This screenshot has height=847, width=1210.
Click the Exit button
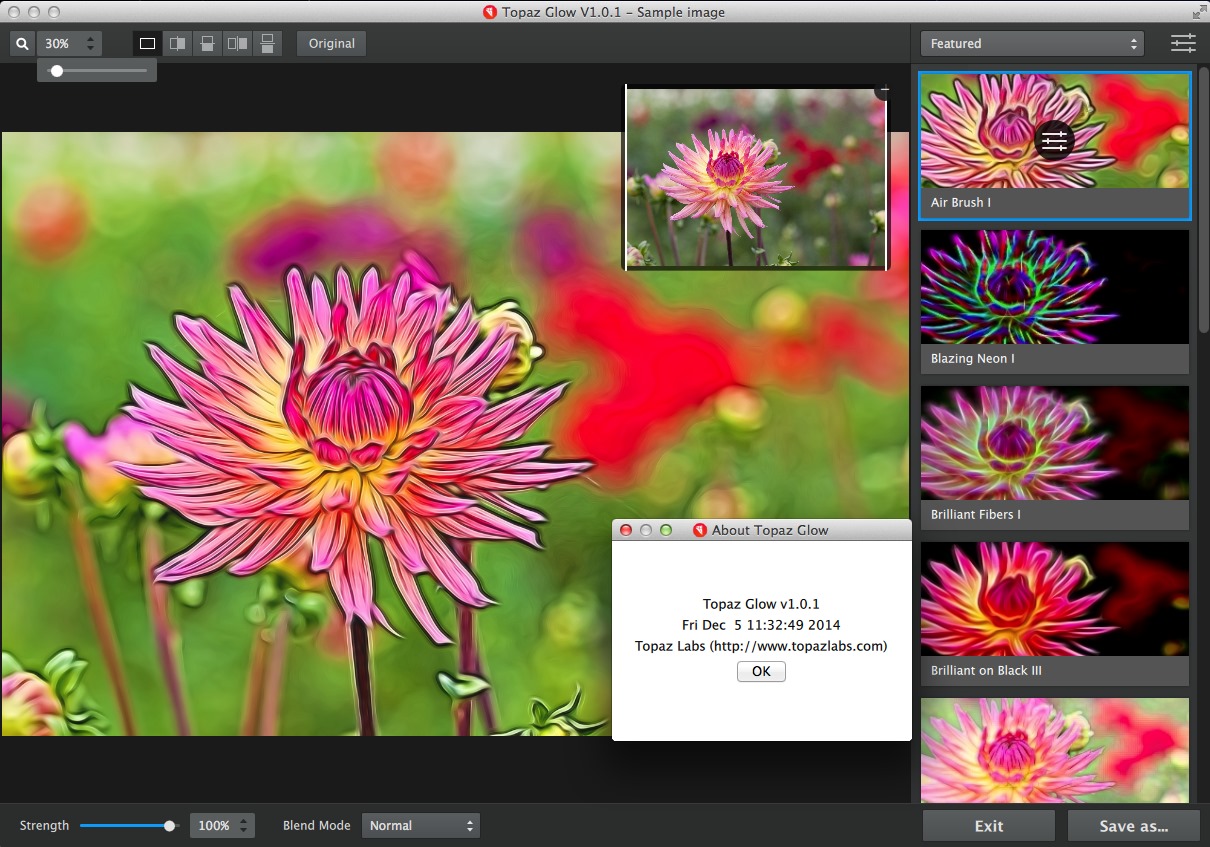(x=988, y=825)
